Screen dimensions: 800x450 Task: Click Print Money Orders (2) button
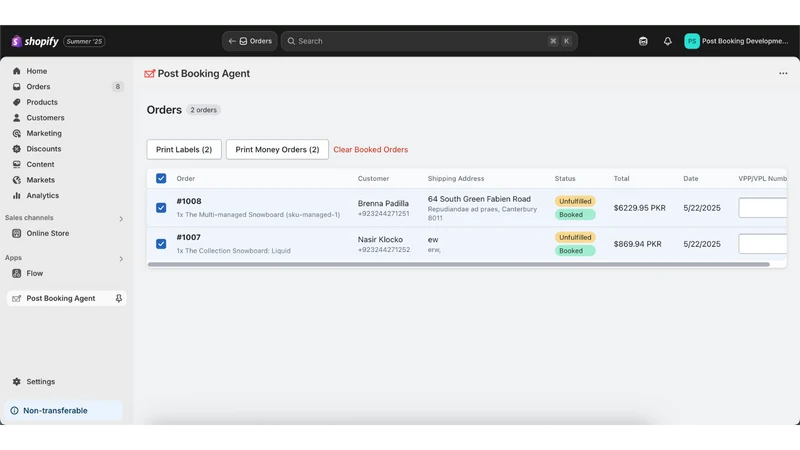point(277,149)
